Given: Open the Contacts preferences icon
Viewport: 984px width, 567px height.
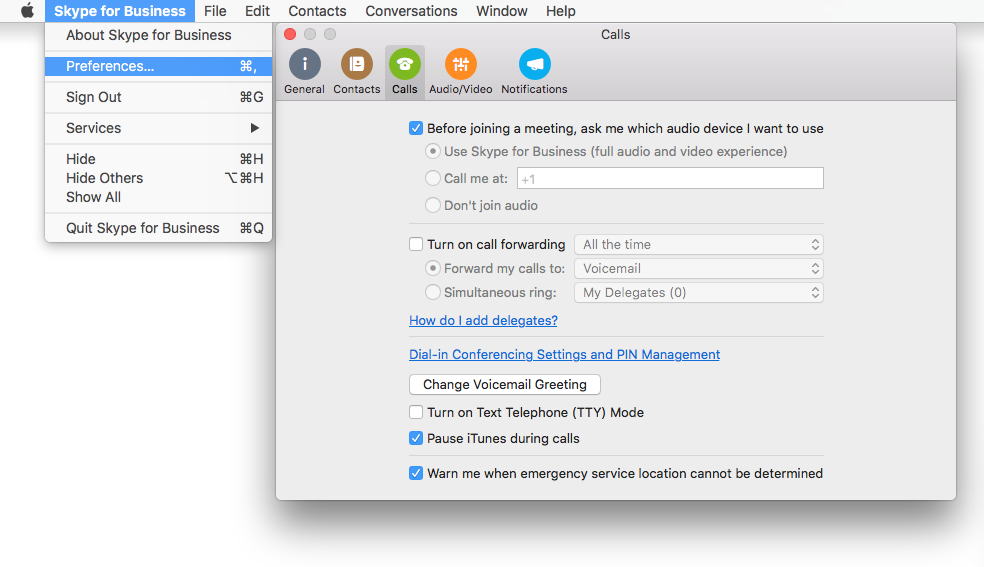Looking at the screenshot, I should [x=356, y=65].
